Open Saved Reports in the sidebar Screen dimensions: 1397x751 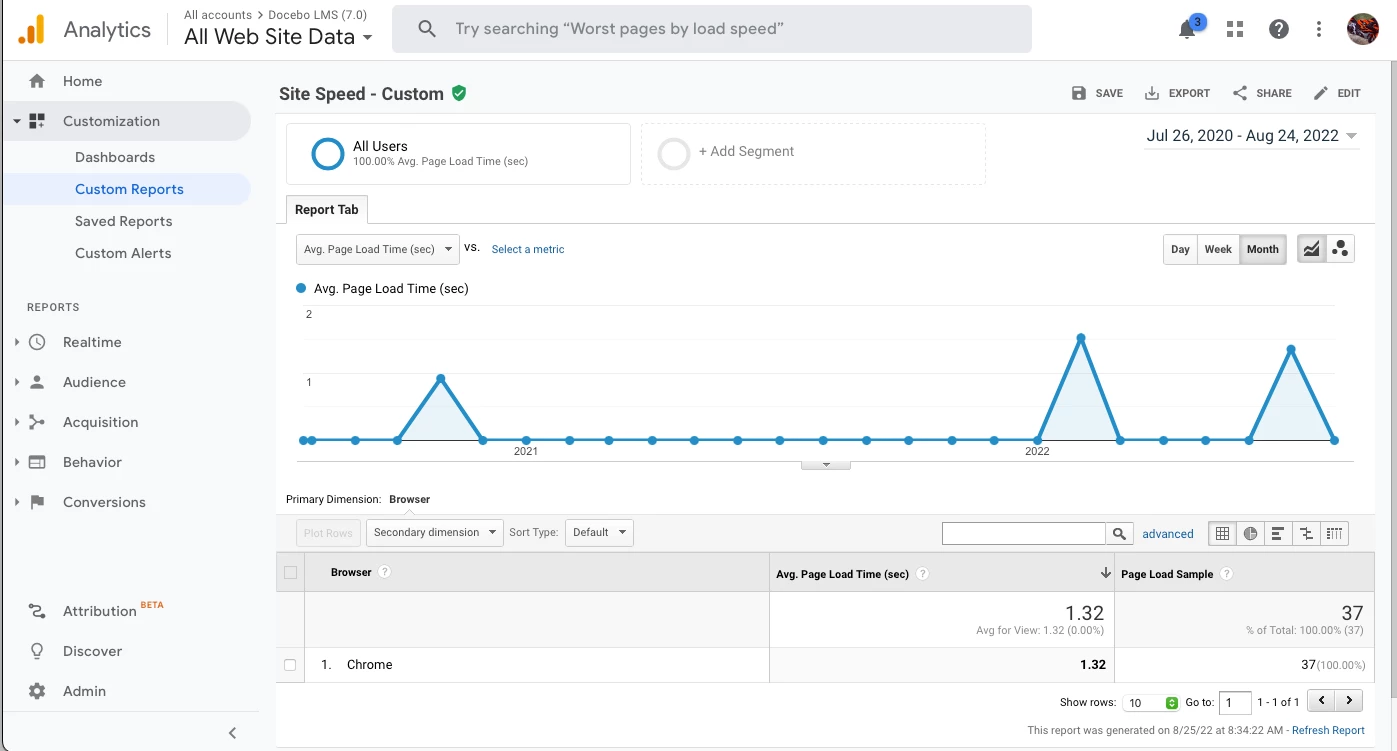point(123,221)
